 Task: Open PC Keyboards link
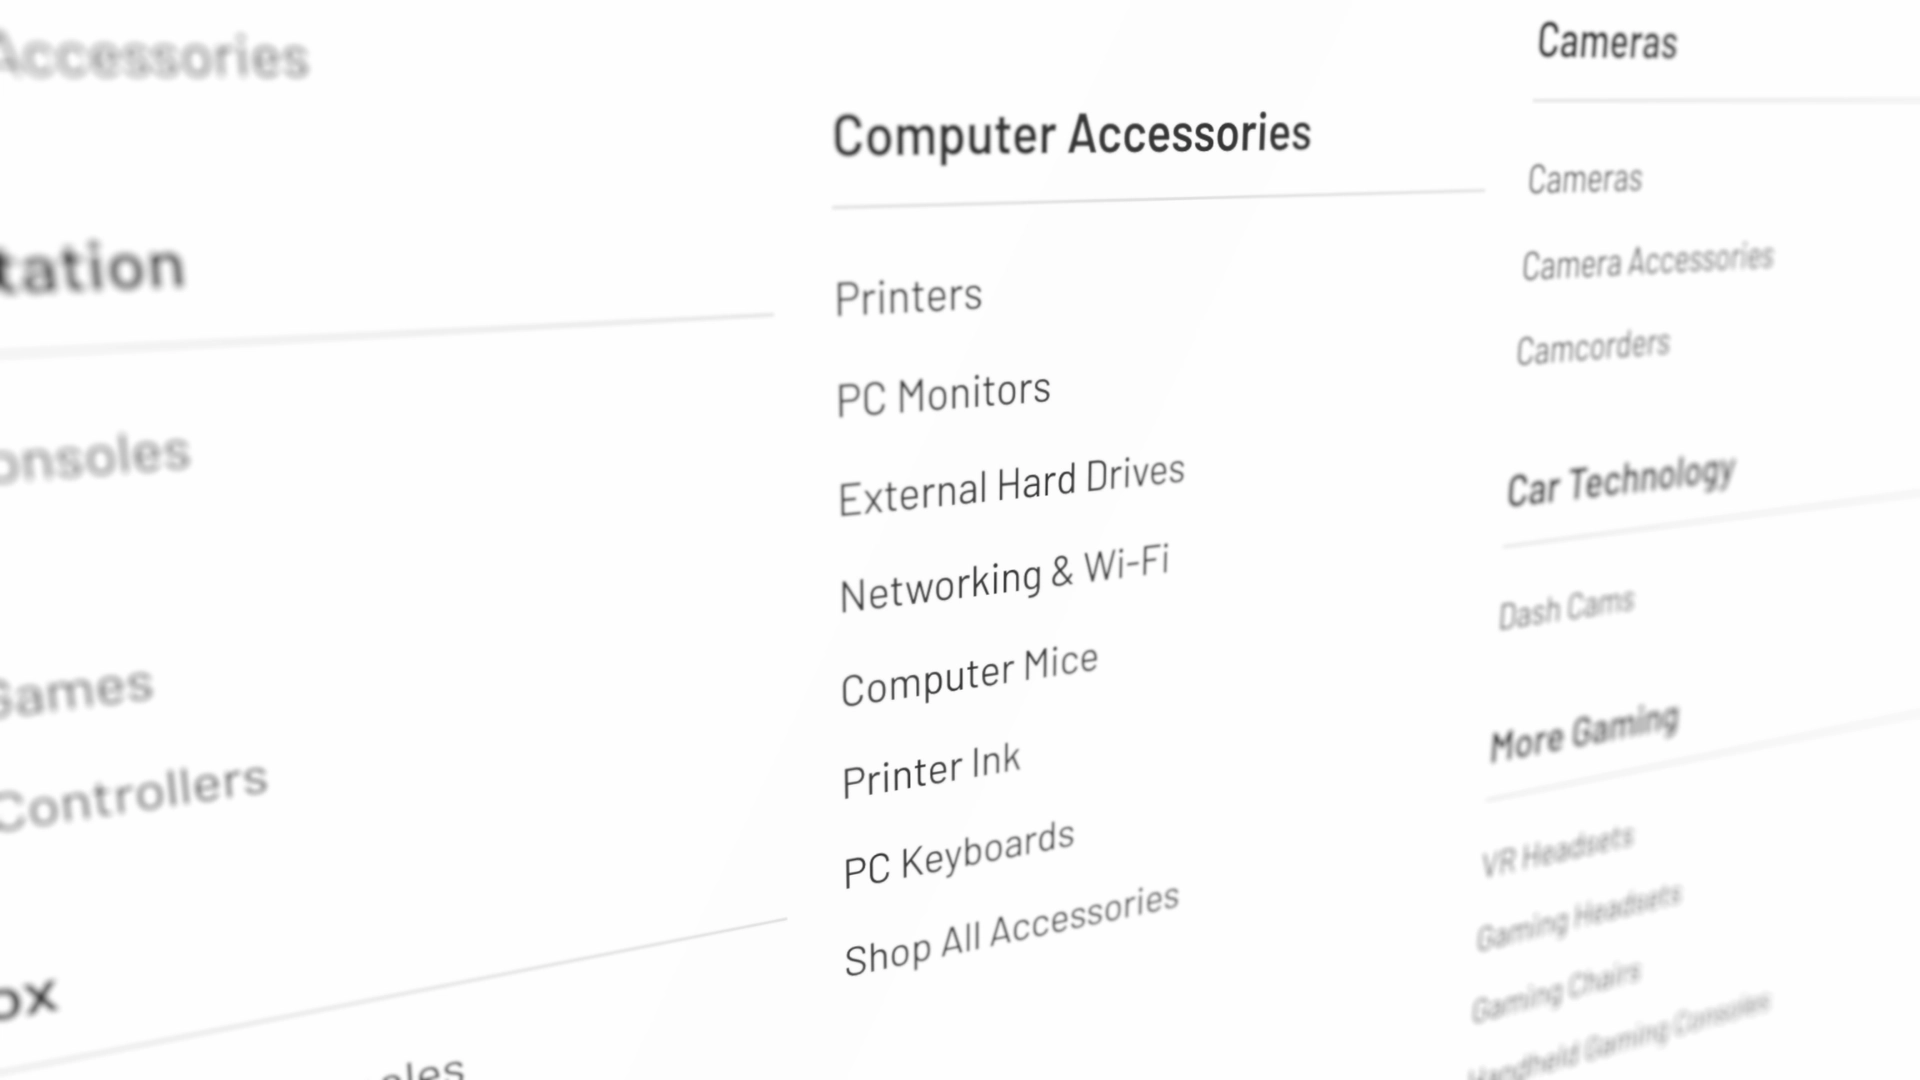click(958, 855)
